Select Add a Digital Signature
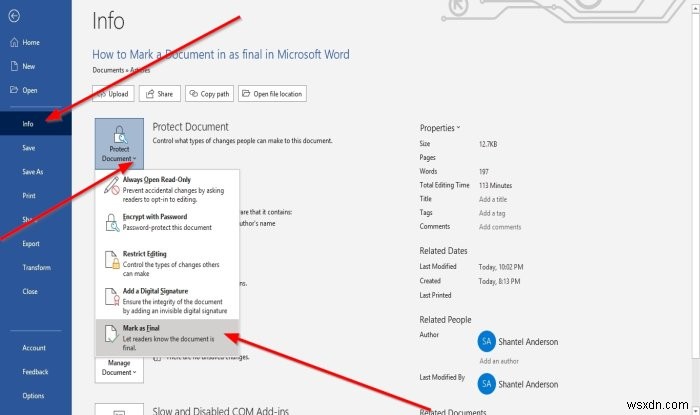This screenshot has height=415, width=700. [x=167, y=300]
